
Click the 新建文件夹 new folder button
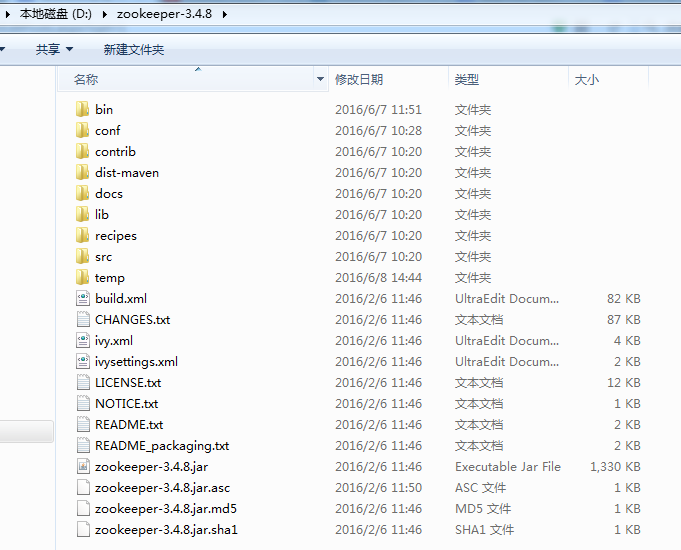point(134,50)
